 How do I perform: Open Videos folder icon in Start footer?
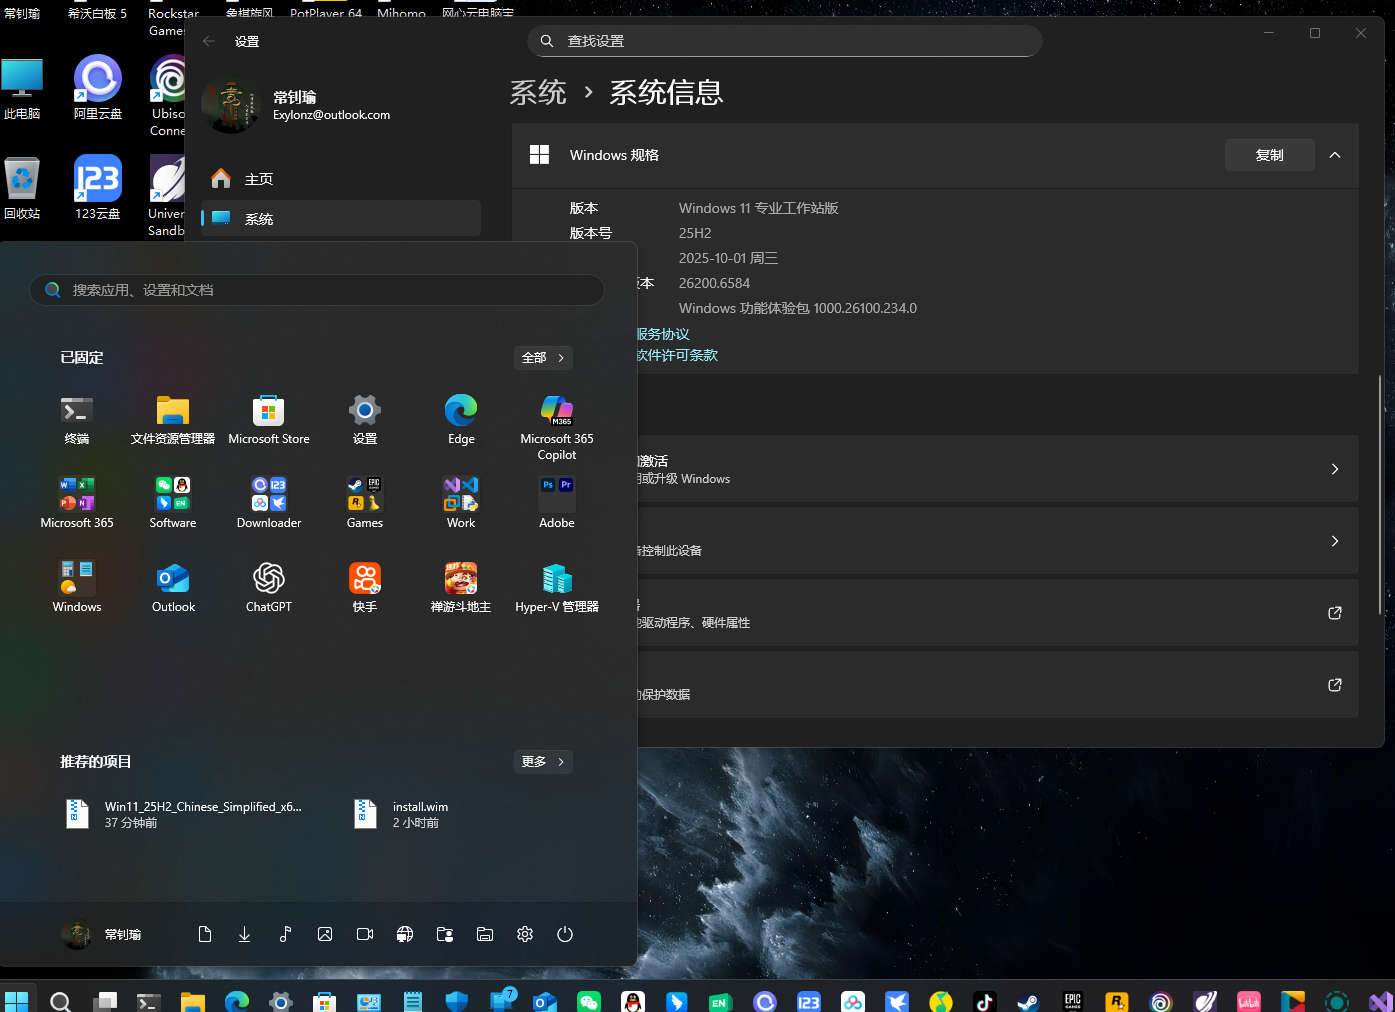coord(365,934)
